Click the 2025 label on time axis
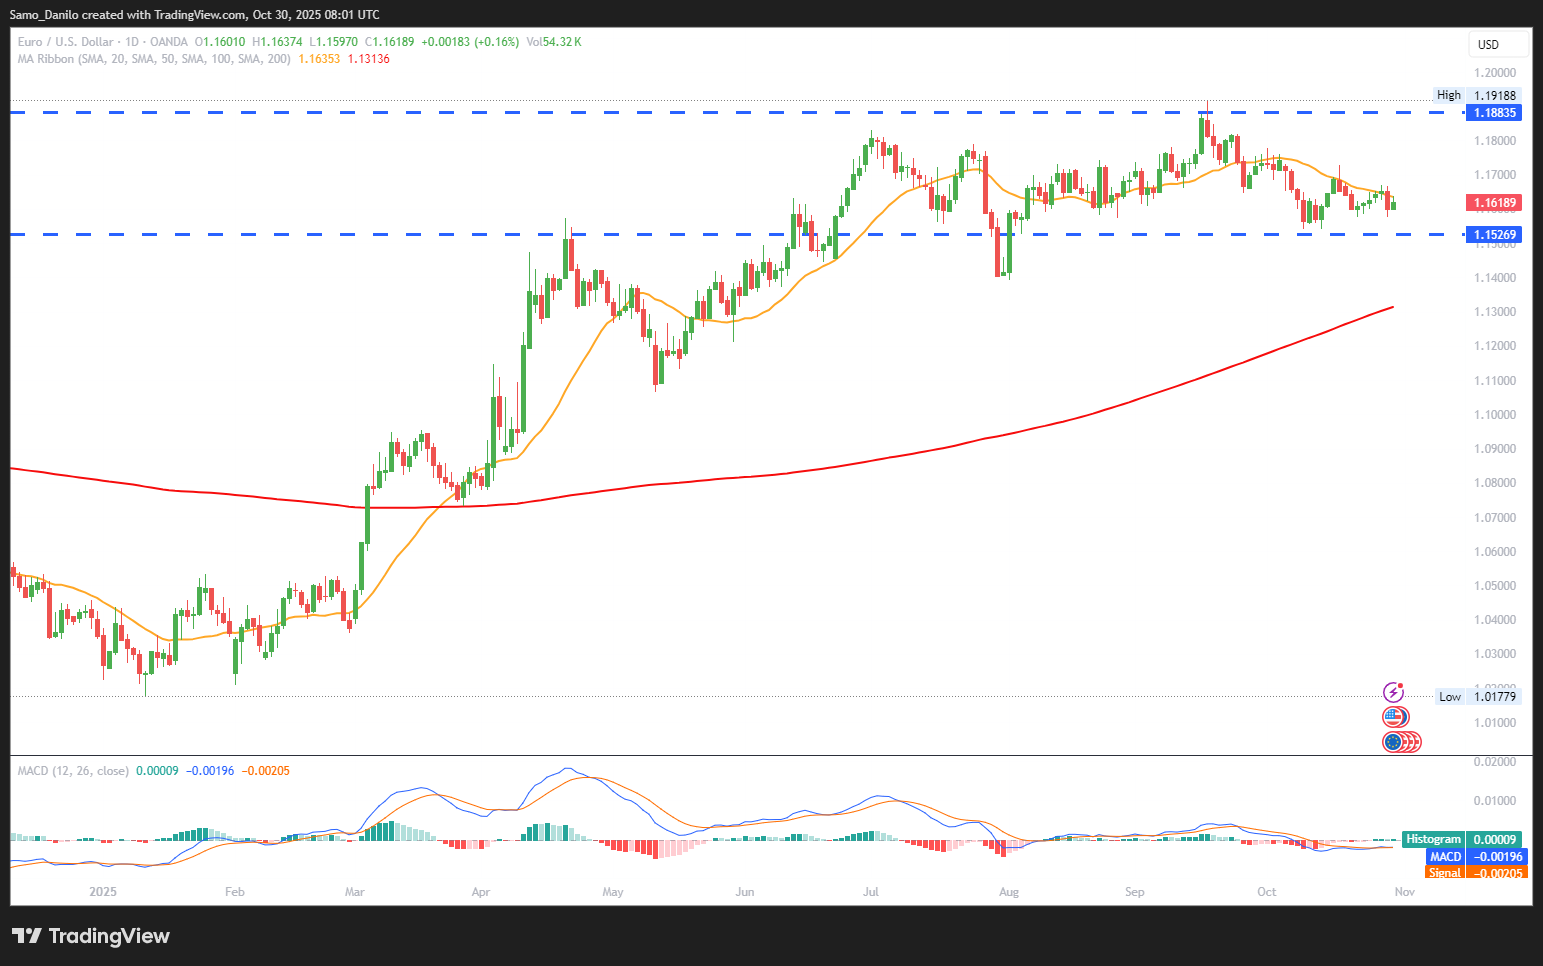Viewport: 1543px width, 966px height. (x=103, y=892)
